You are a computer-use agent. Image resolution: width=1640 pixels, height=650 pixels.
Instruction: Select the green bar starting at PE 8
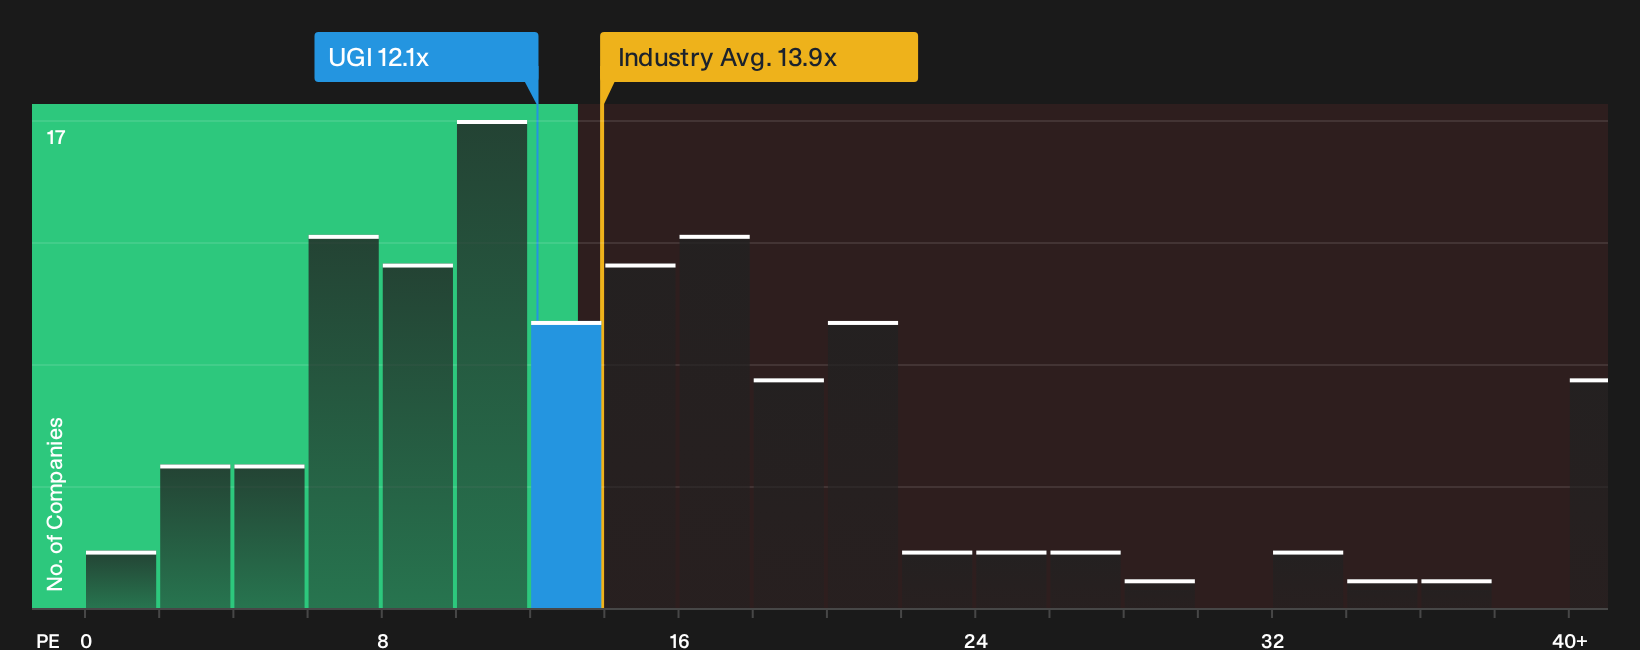click(x=418, y=436)
